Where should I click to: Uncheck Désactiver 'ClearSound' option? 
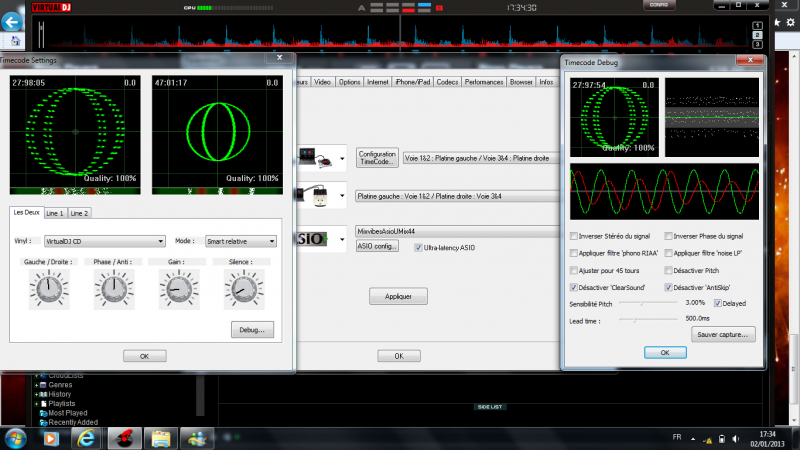pos(573,287)
